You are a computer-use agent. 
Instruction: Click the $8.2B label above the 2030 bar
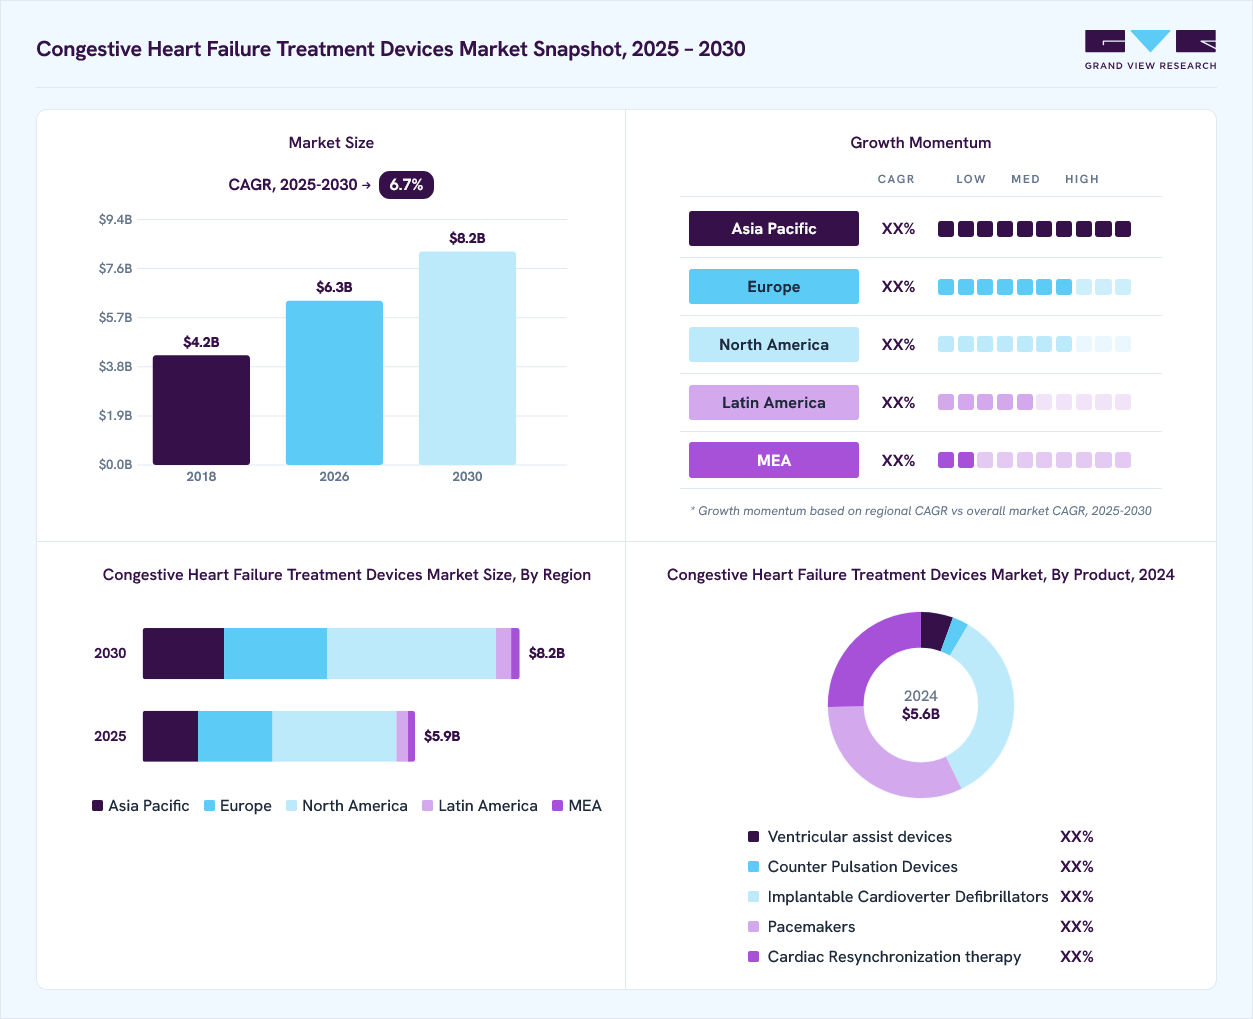(467, 238)
